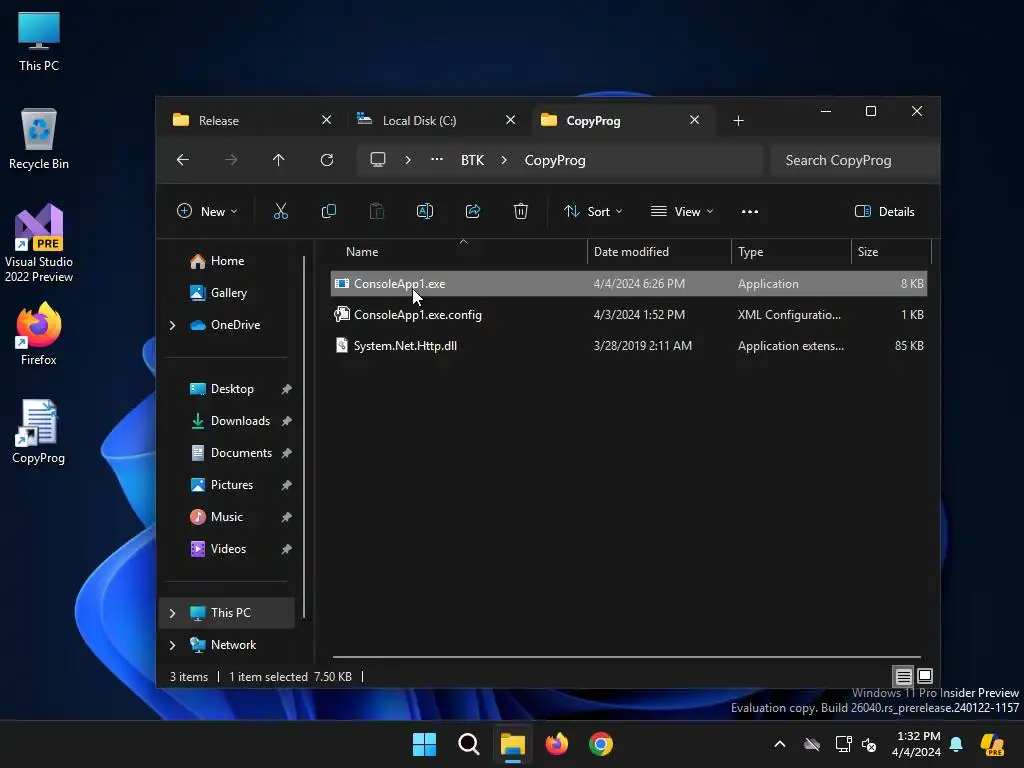Select the This PC desktop icon

click(39, 41)
